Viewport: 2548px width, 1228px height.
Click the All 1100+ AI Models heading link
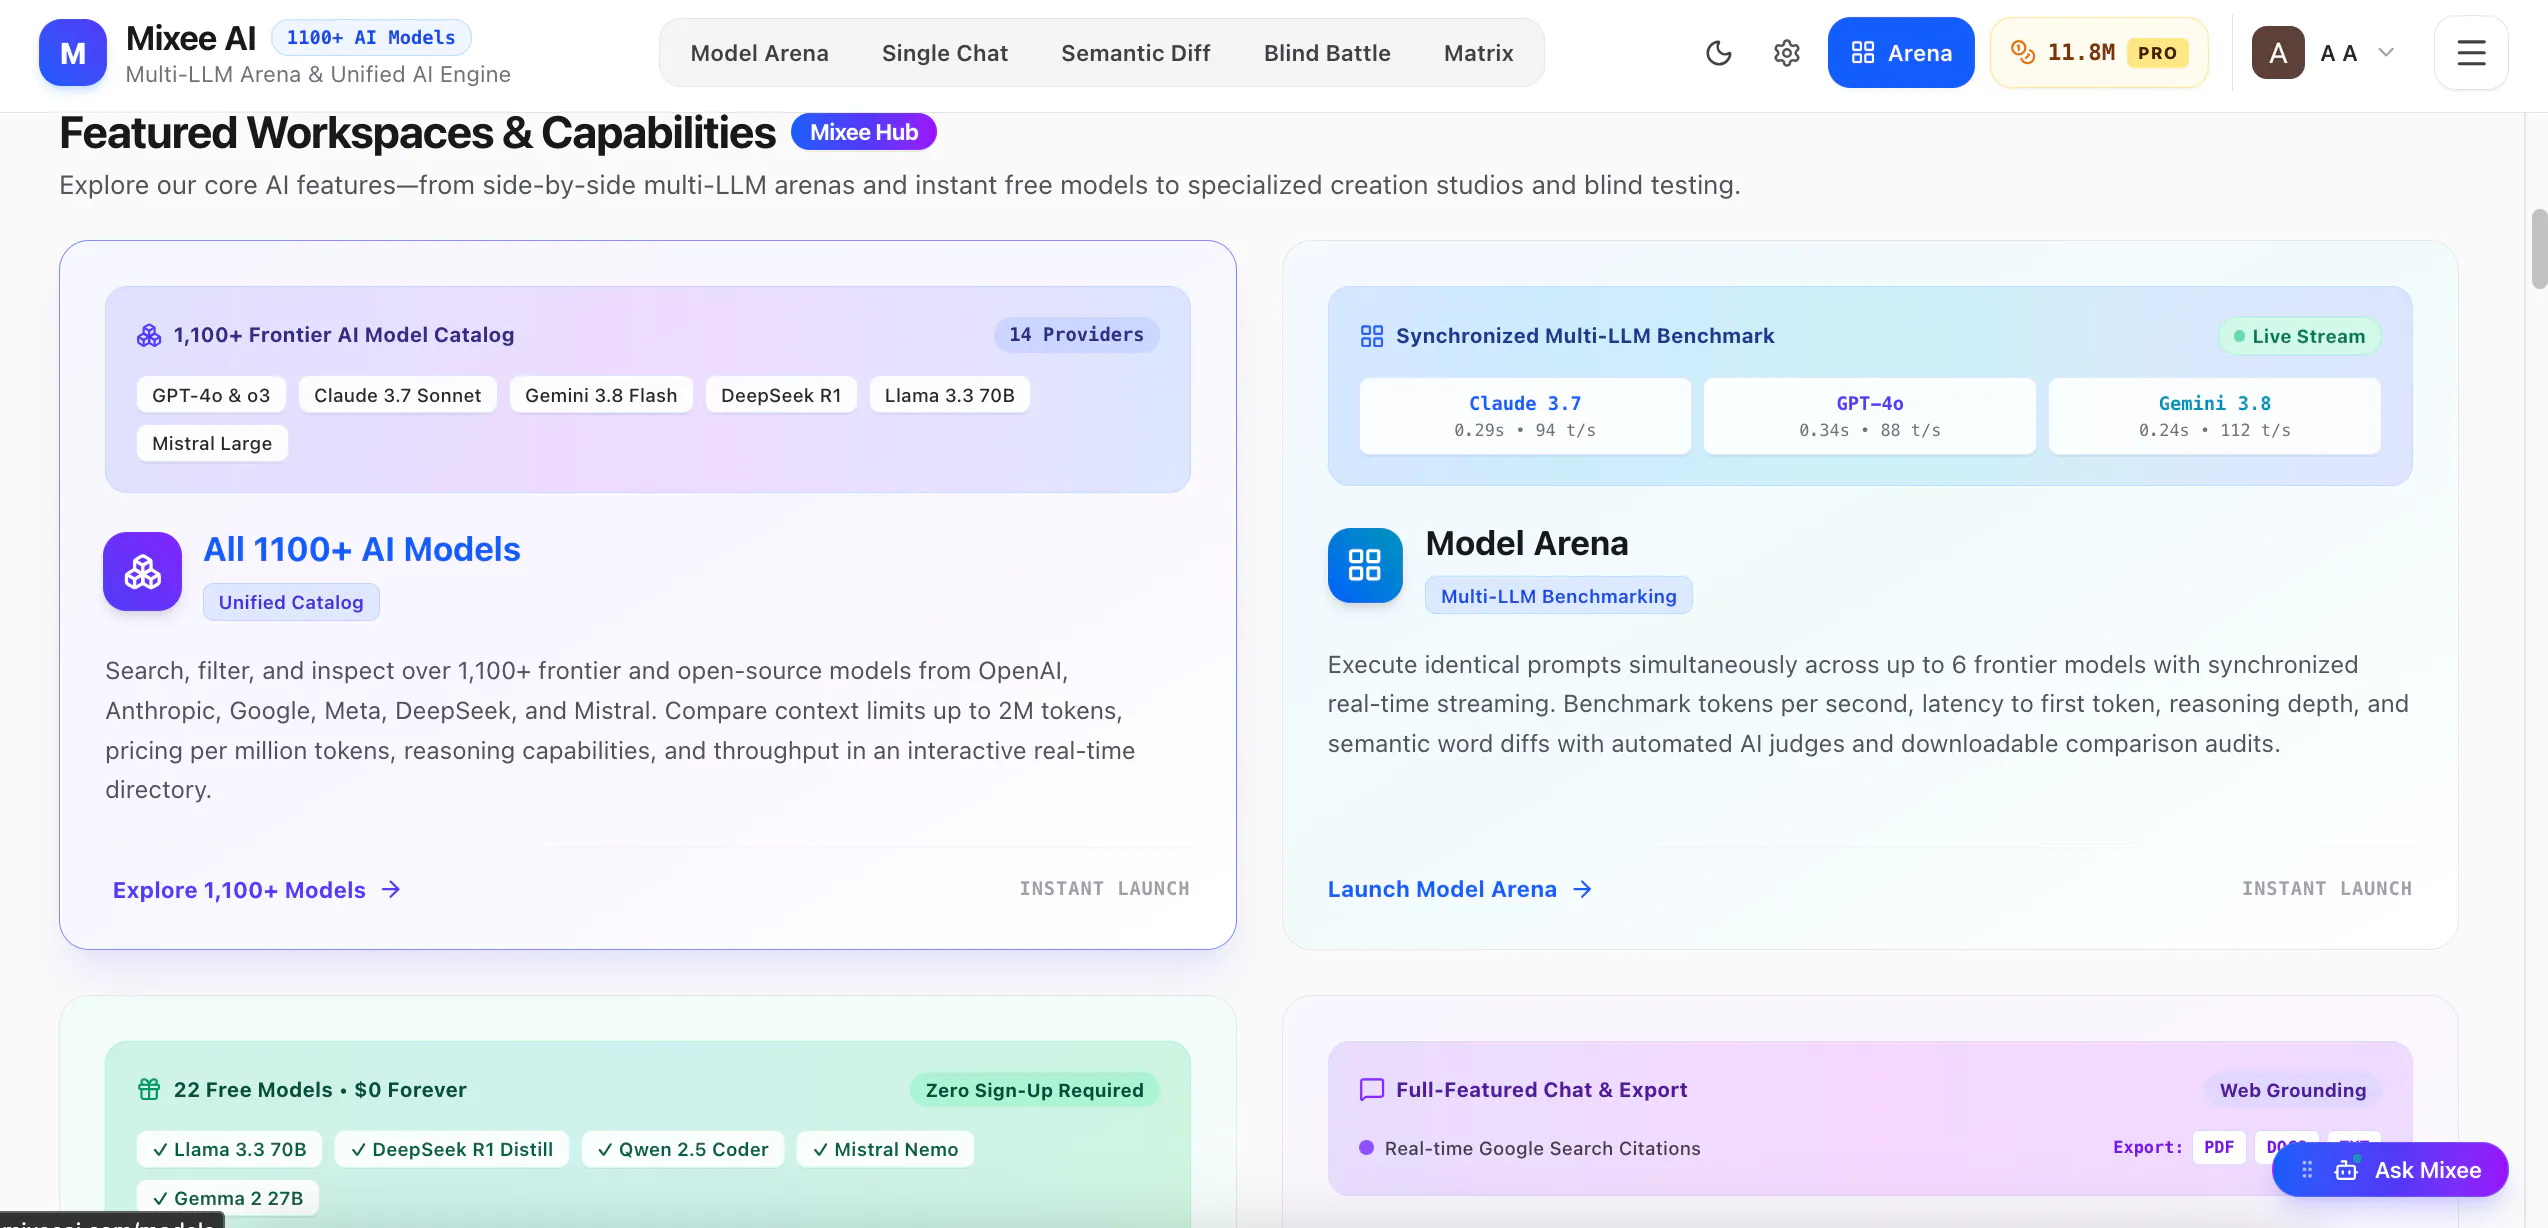pos(362,549)
